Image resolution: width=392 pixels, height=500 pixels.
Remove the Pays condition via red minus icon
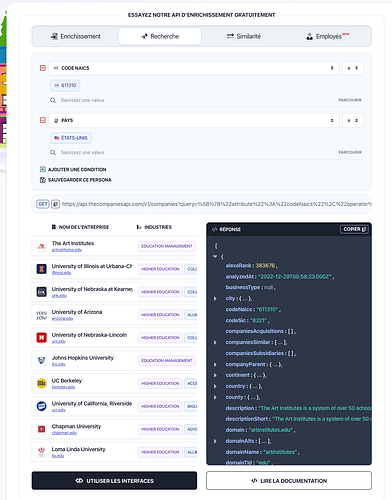(43, 120)
